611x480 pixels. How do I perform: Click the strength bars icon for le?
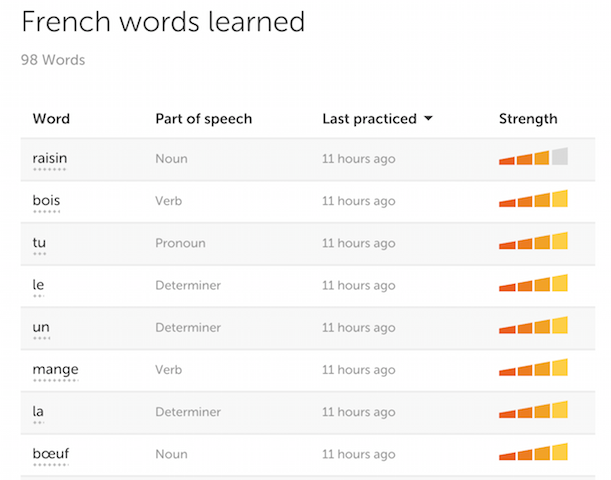(533, 285)
